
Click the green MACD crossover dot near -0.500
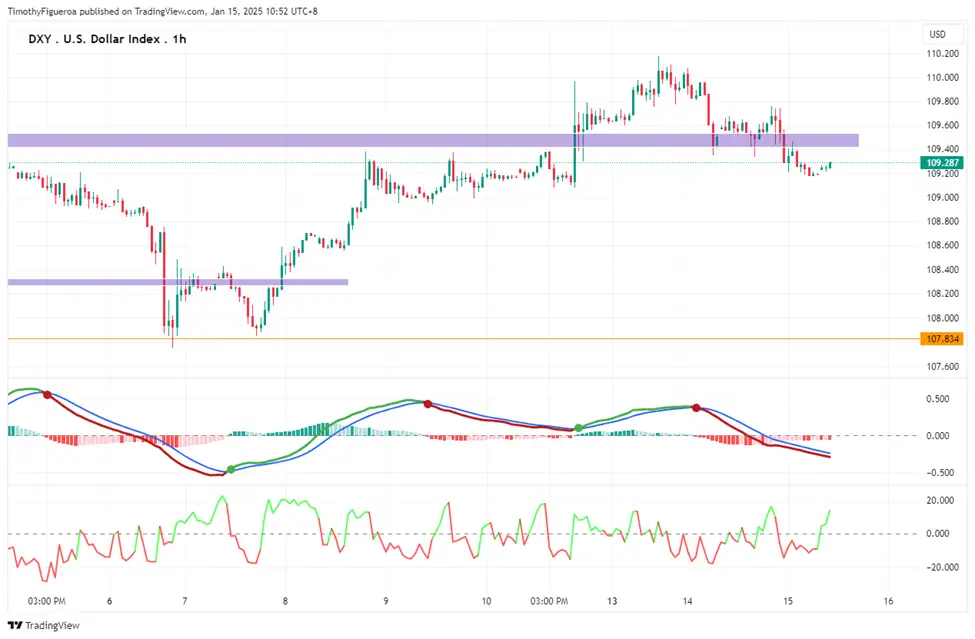tap(231, 469)
